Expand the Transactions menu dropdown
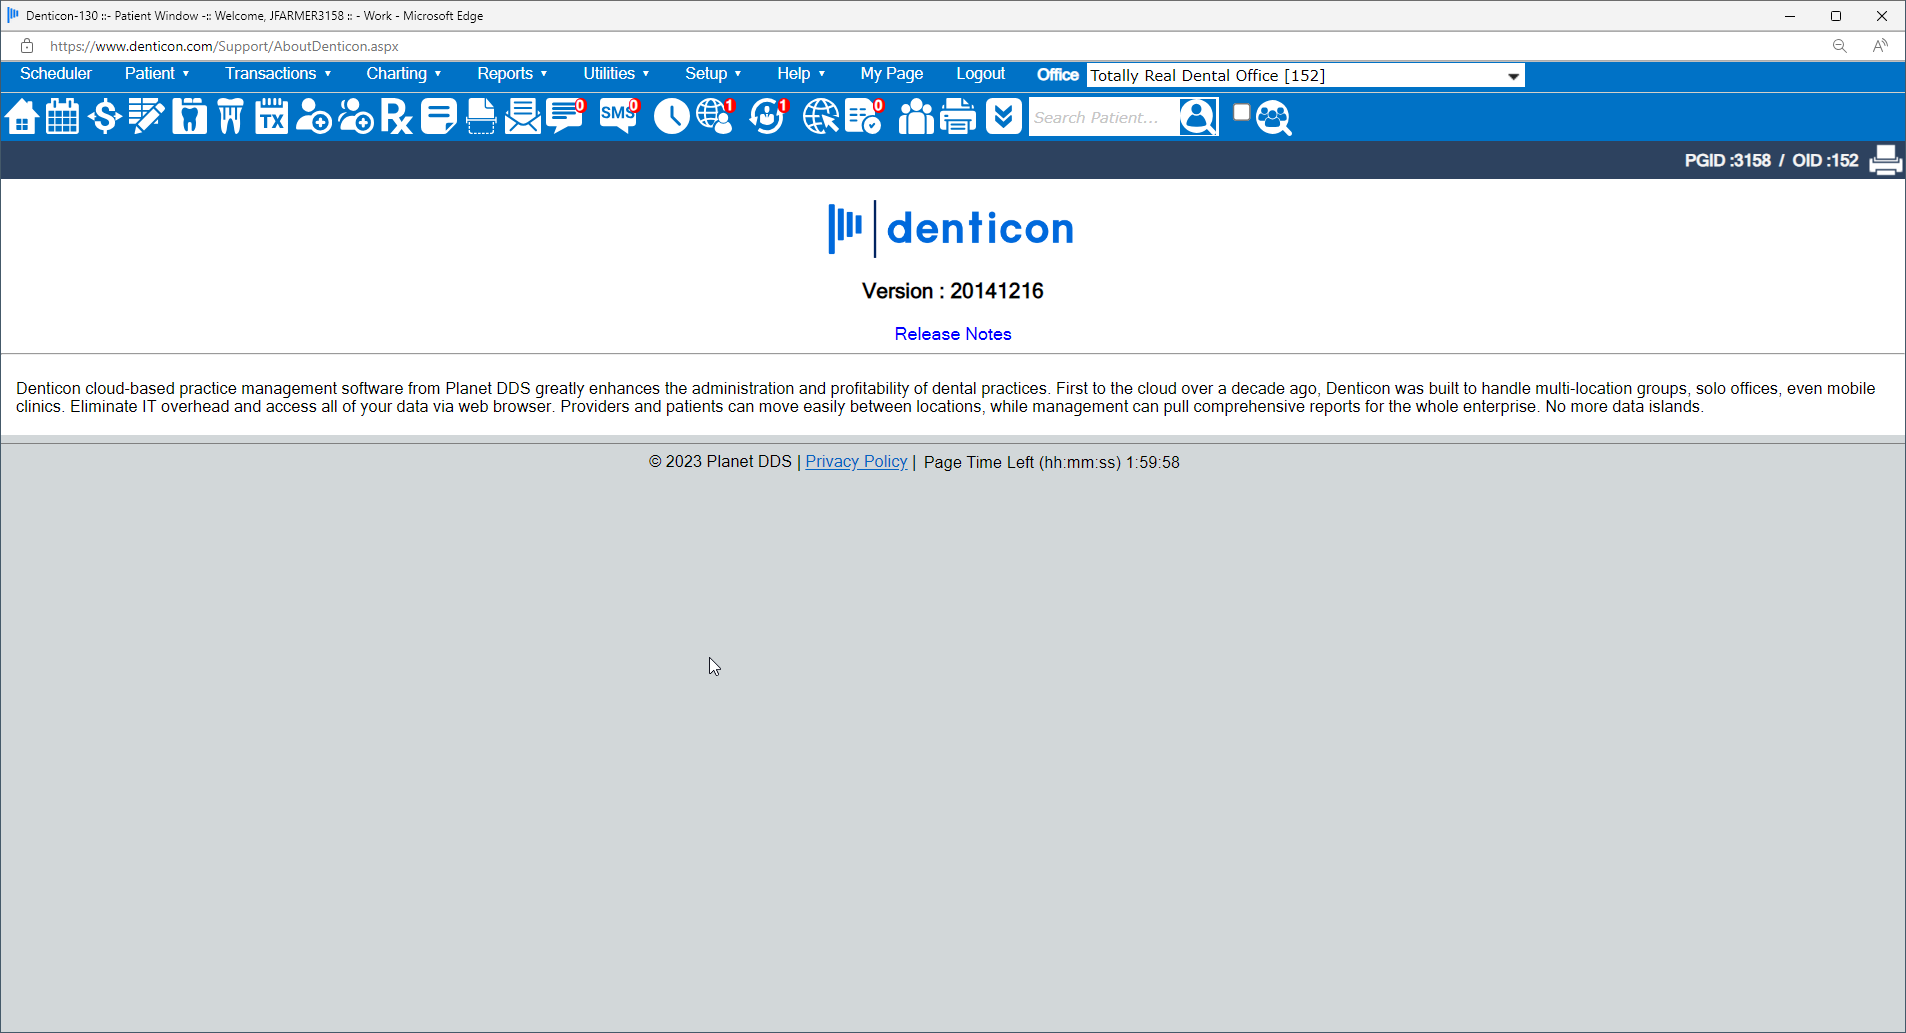Viewport: 1906px width, 1033px height. pos(278,74)
